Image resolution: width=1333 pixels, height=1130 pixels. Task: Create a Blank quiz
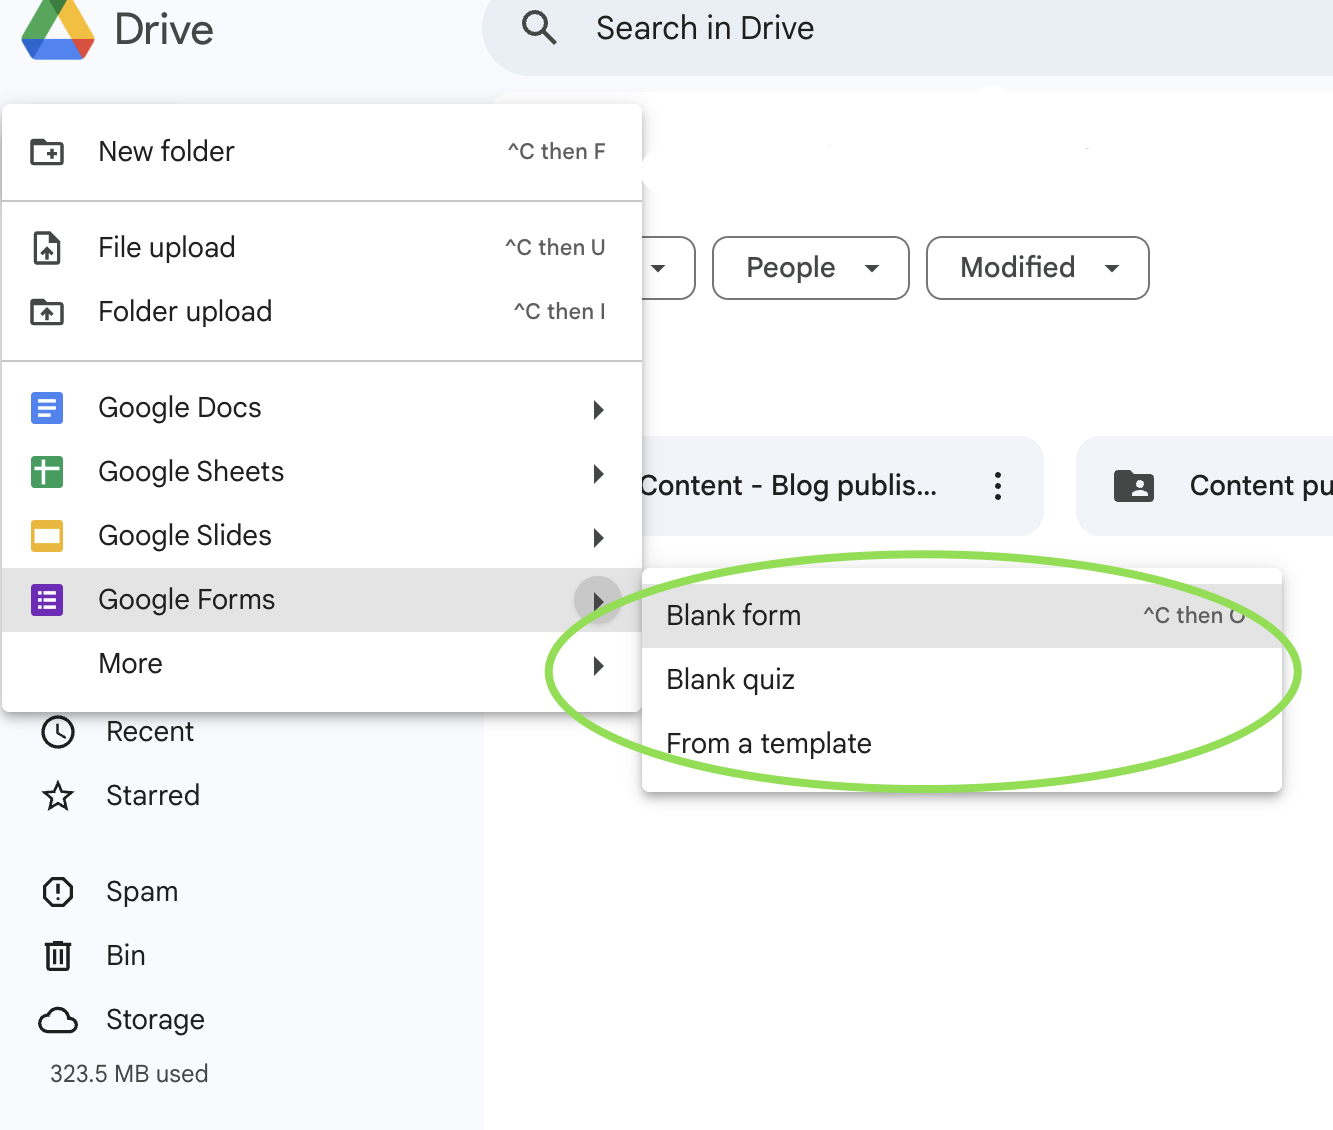tap(962, 680)
